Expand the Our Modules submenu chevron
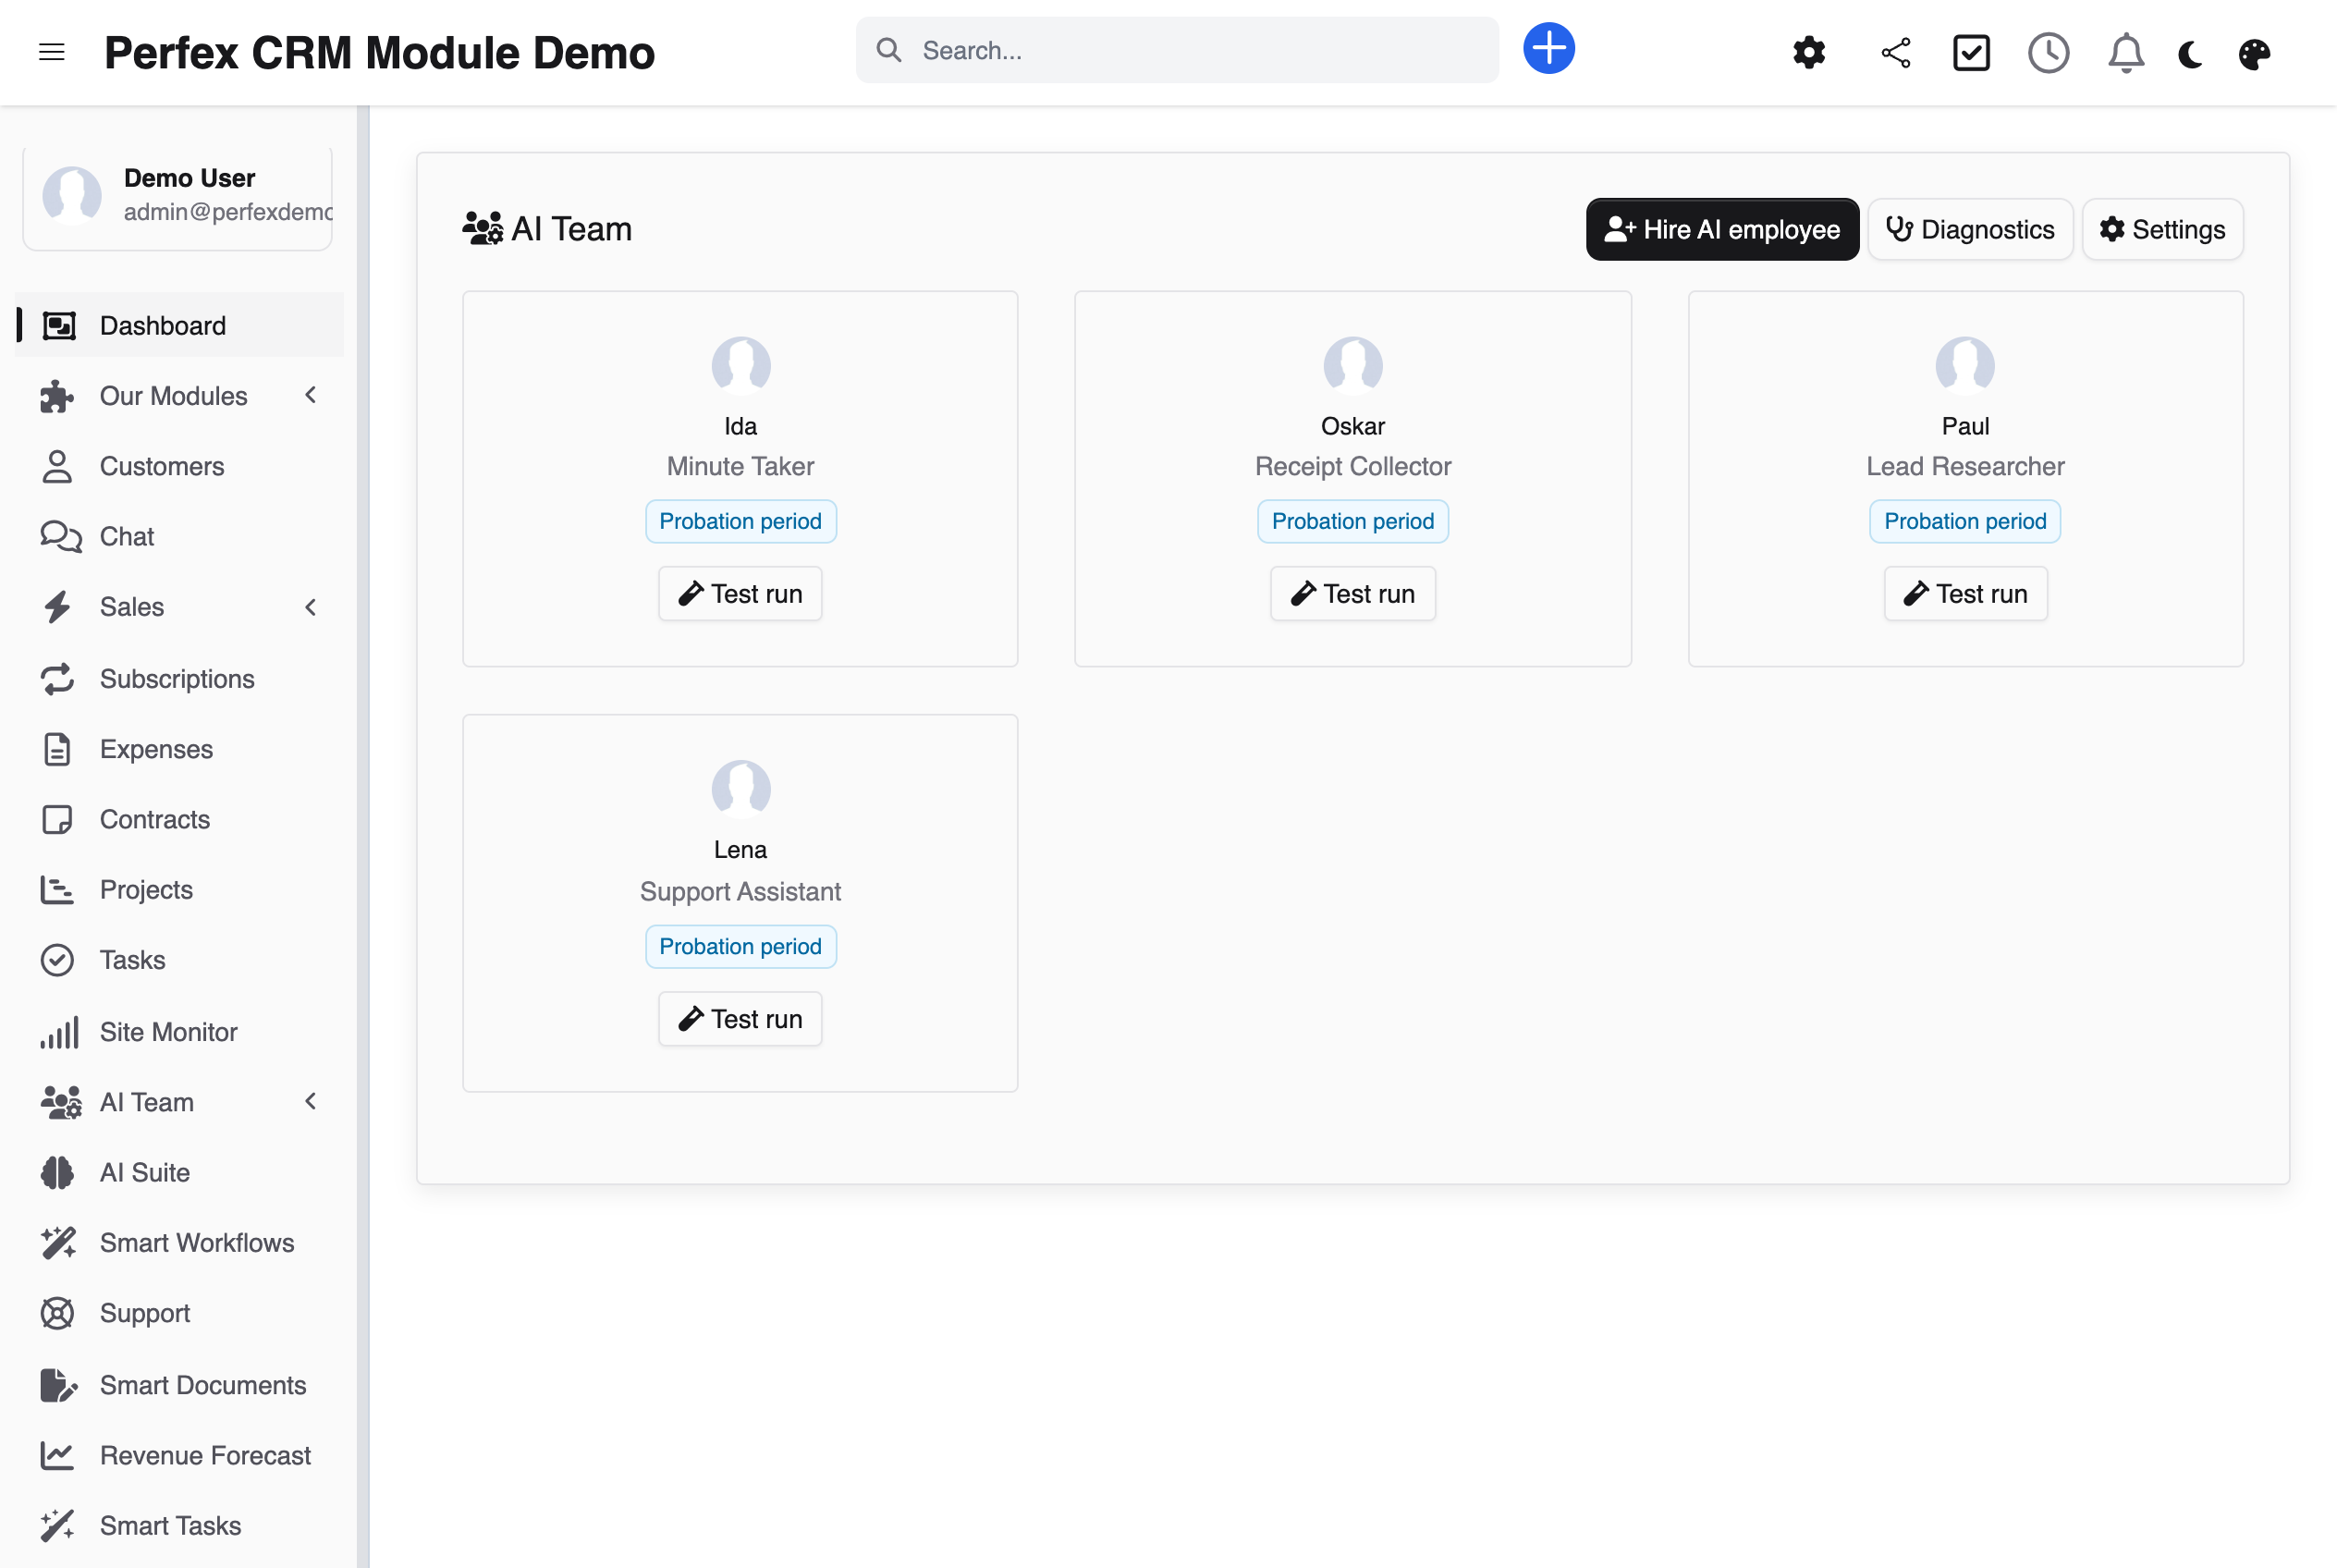Image resolution: width=2337 pixels, height=1568 pixels. (311, 395)
